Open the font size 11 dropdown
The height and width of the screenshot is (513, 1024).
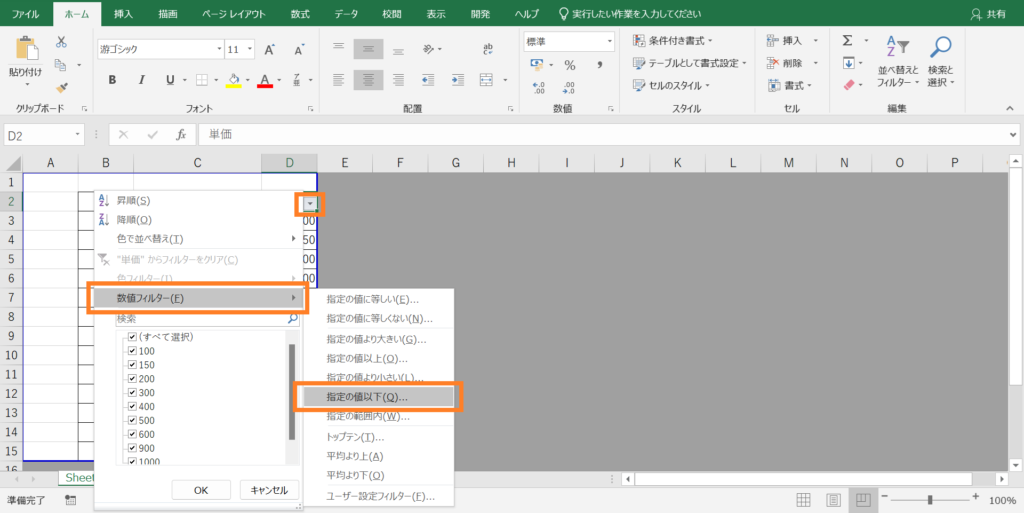click(x=251, y=50)
